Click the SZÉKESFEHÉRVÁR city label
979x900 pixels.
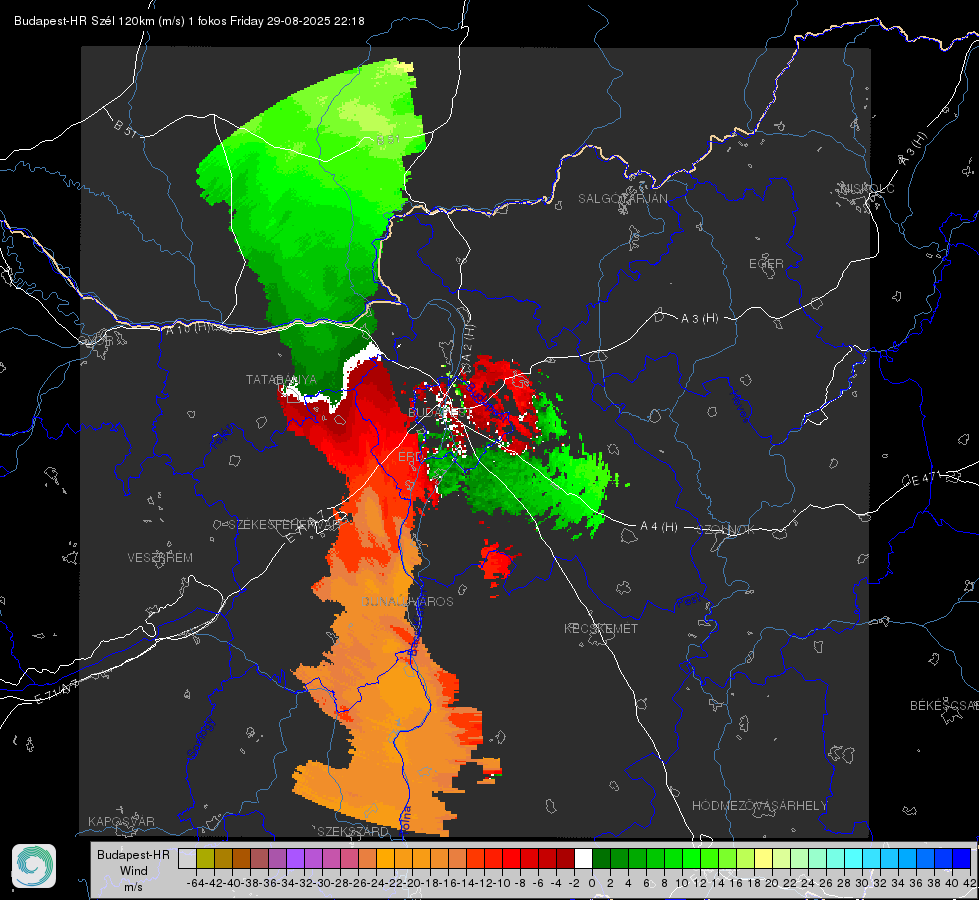tap(286, 525)
